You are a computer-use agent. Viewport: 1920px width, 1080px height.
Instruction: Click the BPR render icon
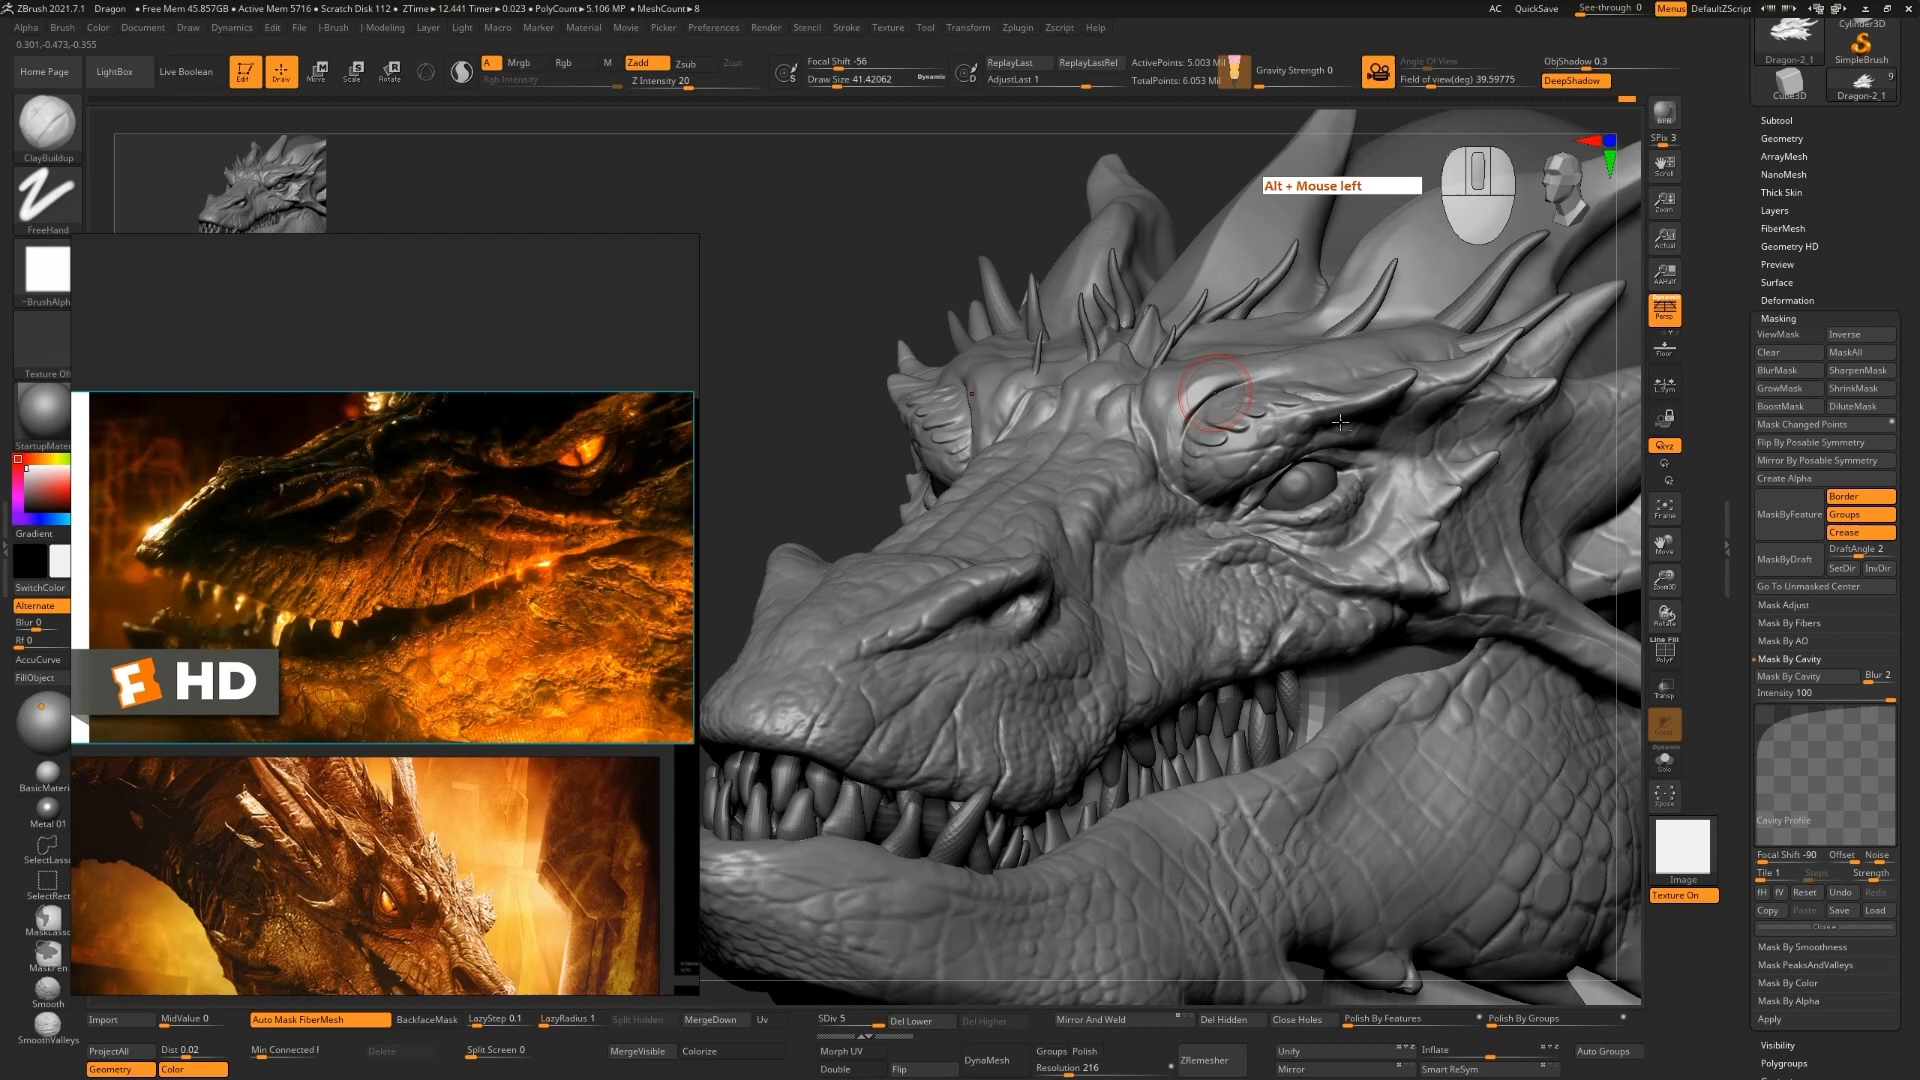point(1664,113)
